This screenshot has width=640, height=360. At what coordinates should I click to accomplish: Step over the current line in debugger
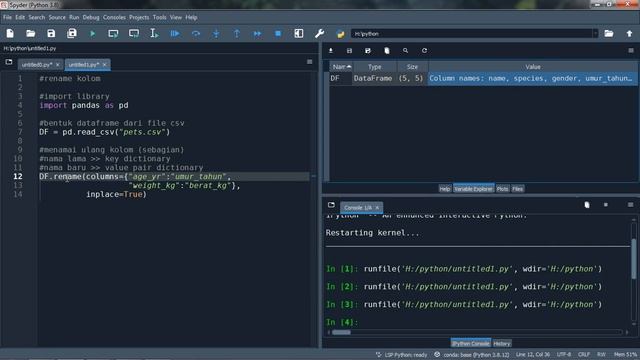196,33
